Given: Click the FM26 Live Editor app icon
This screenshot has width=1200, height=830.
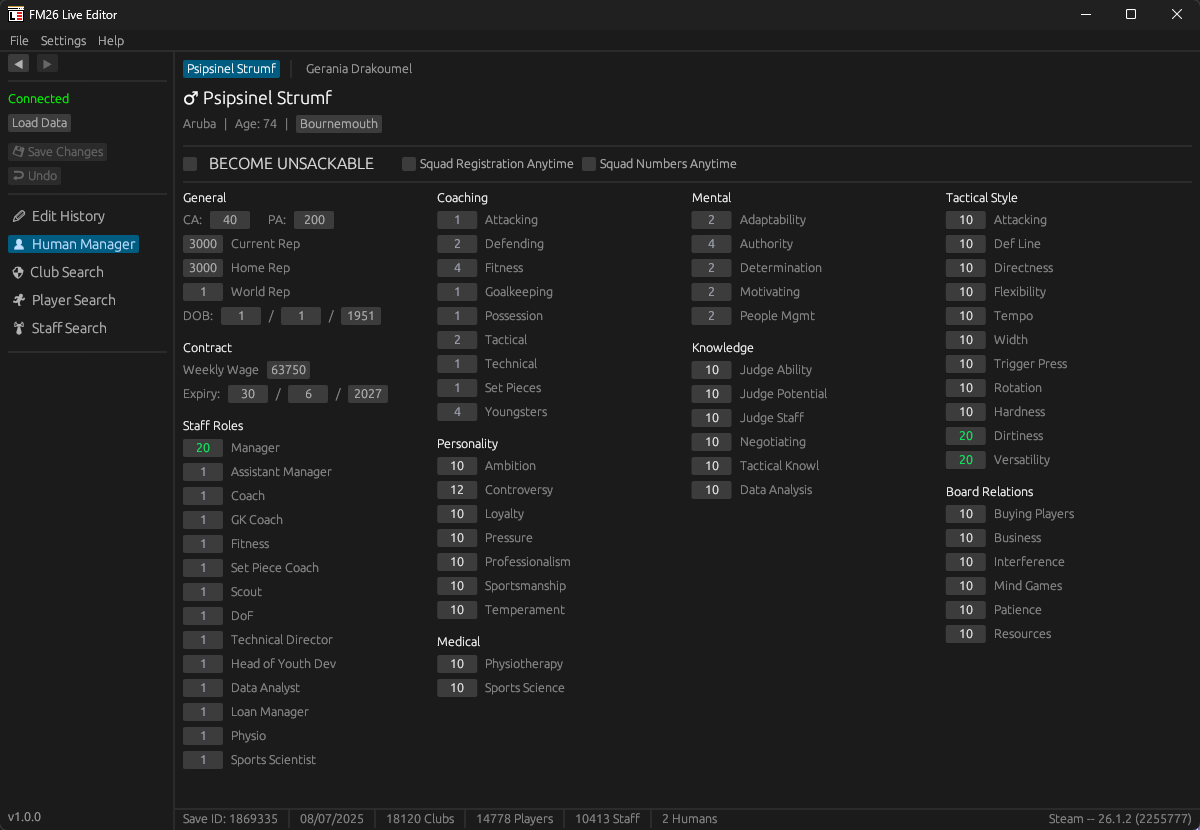Looking at the screenshot, I should click(x=16, y=15).
